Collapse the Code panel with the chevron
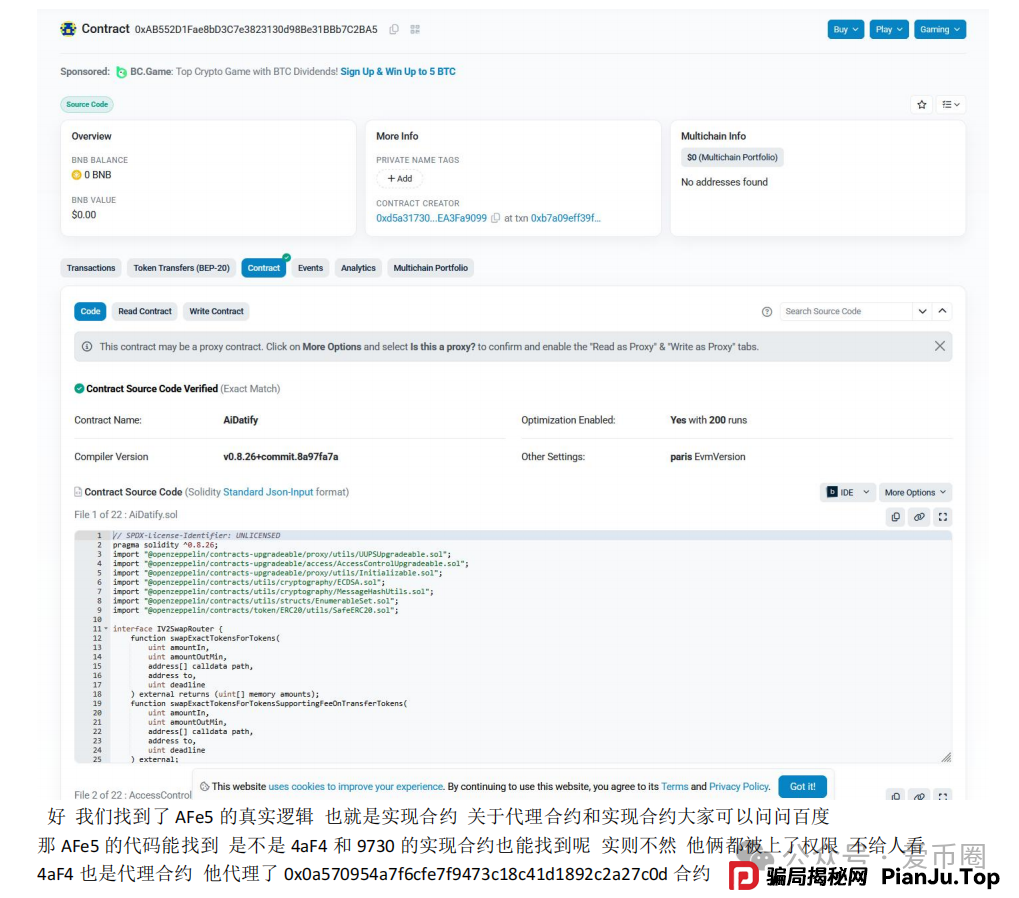The height and width of the screenshot is (898, 1019). pyautogui.click(x=941, y=311)
